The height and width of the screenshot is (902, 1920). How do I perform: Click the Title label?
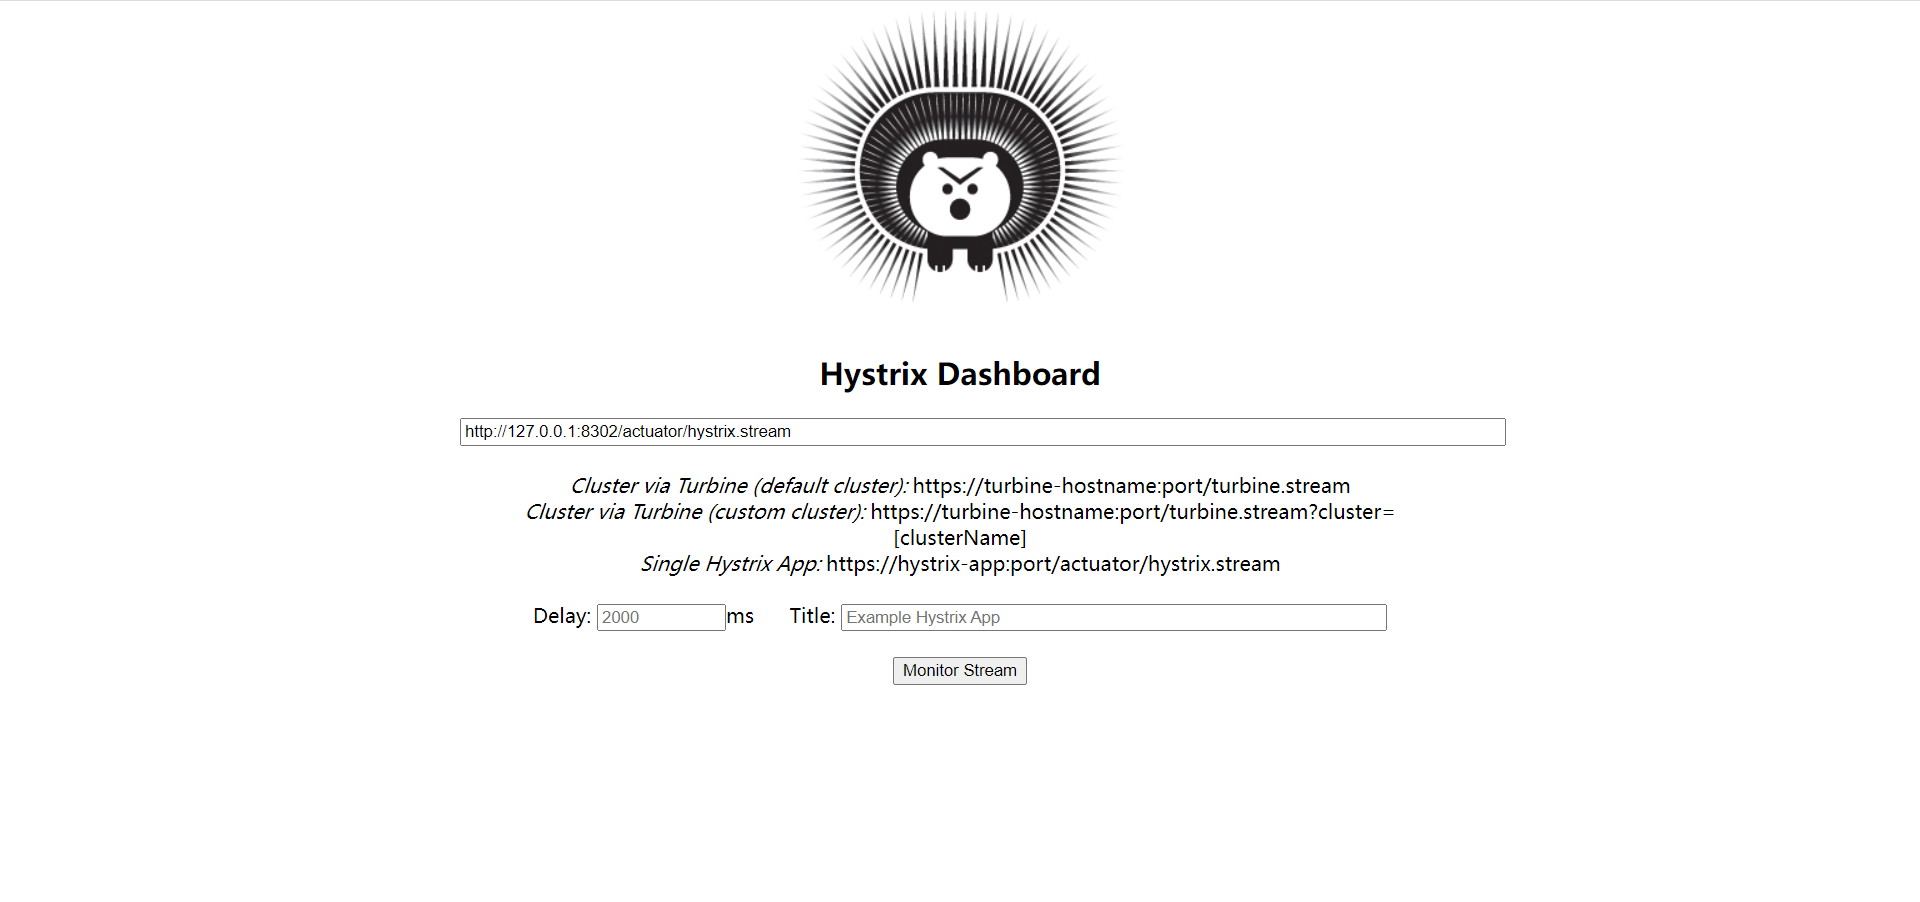812,616
